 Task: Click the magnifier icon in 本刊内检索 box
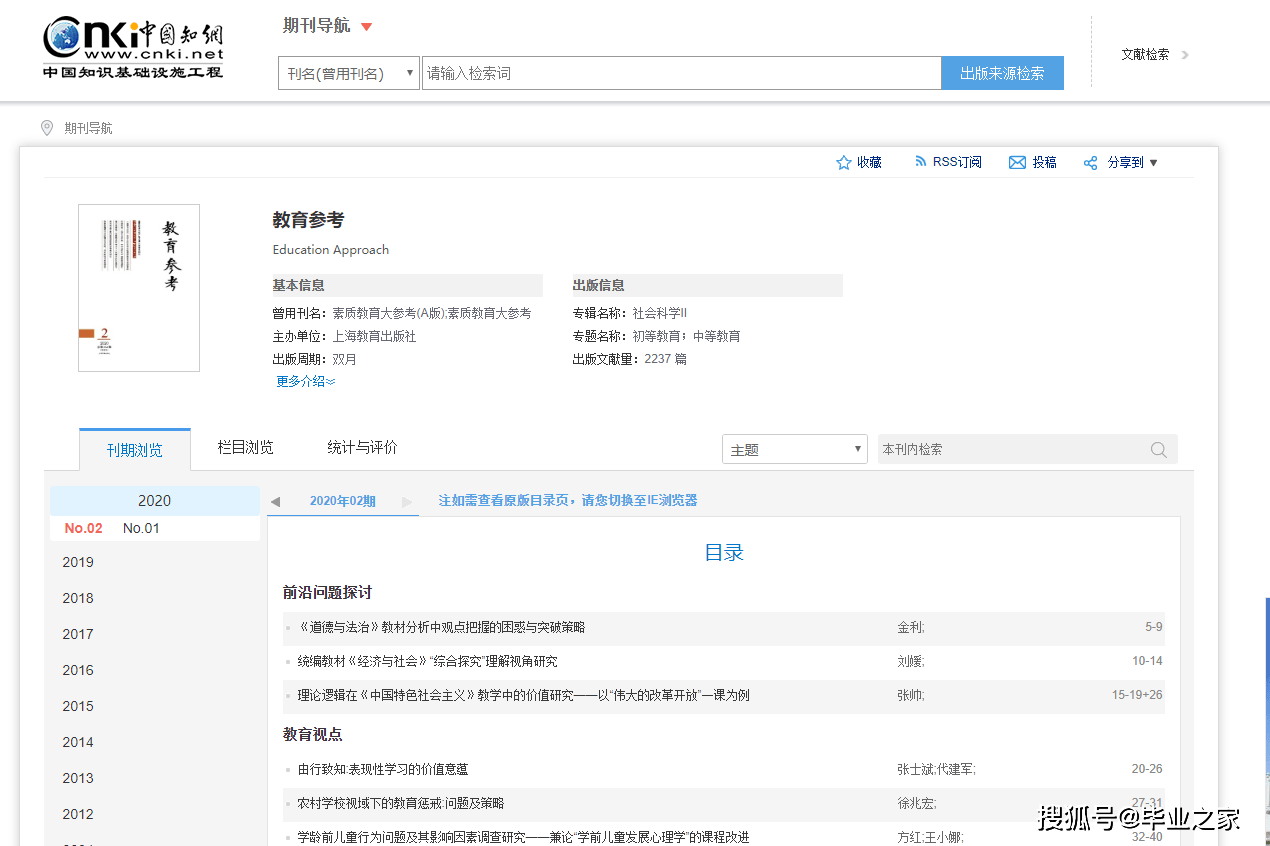(x=1158, y=449)
